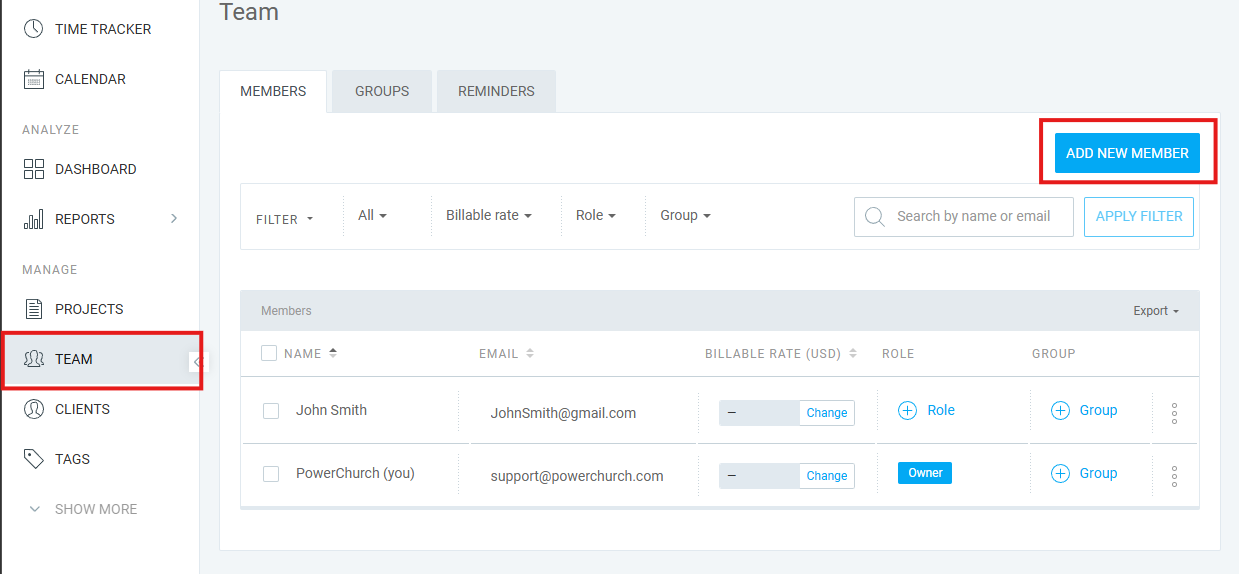Click the Team people icon
Viewport: 1239px width, 574px height.
(34, 359)
